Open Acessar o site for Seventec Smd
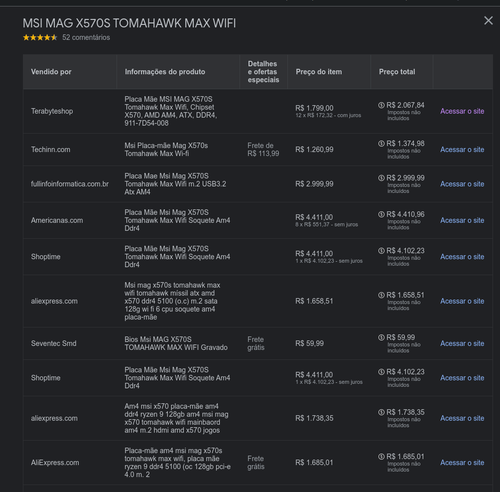The width and height of the screenshot is (500, 492). tap(462, 343)
